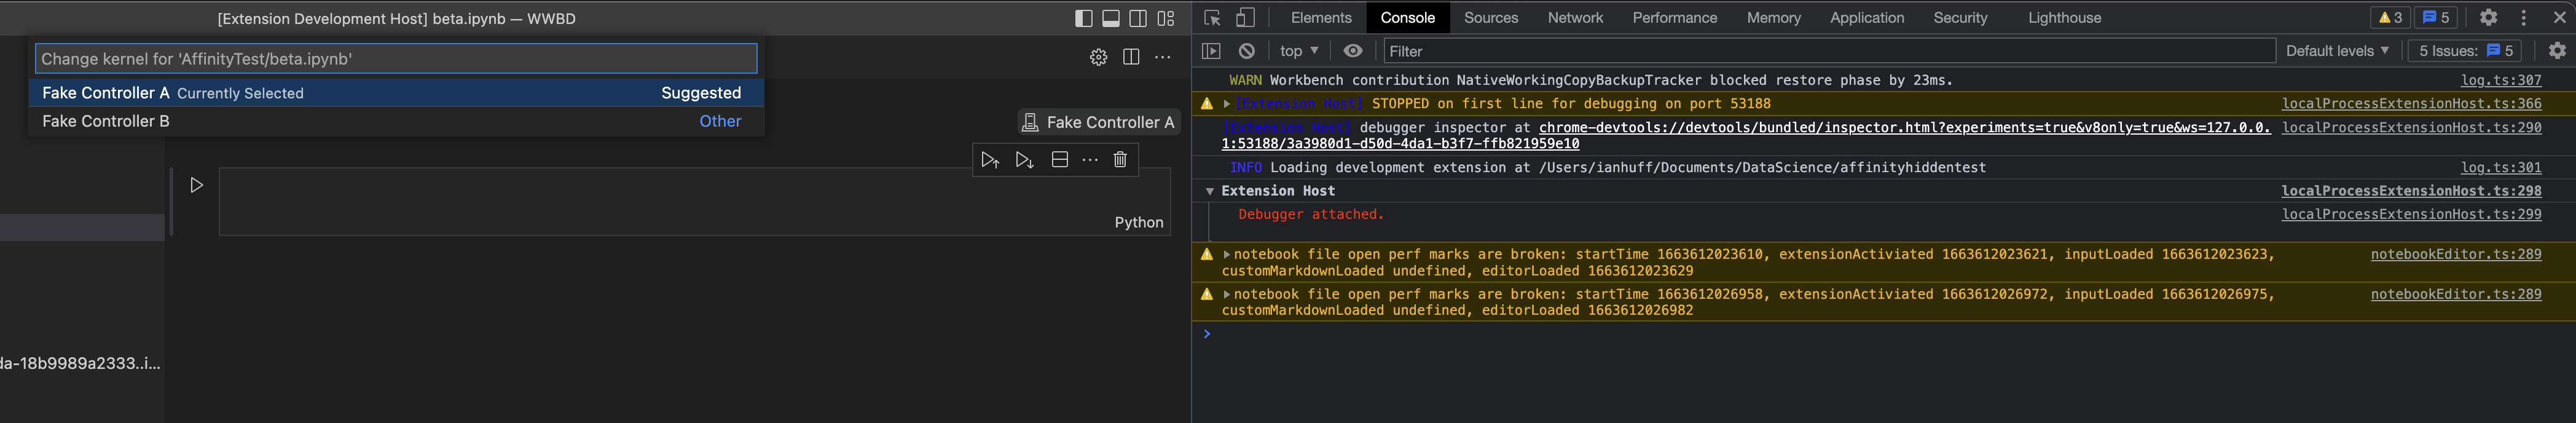Click the 5 Issues button
The height and width of the screenshot is (423, 2576).
[2464, 51]
